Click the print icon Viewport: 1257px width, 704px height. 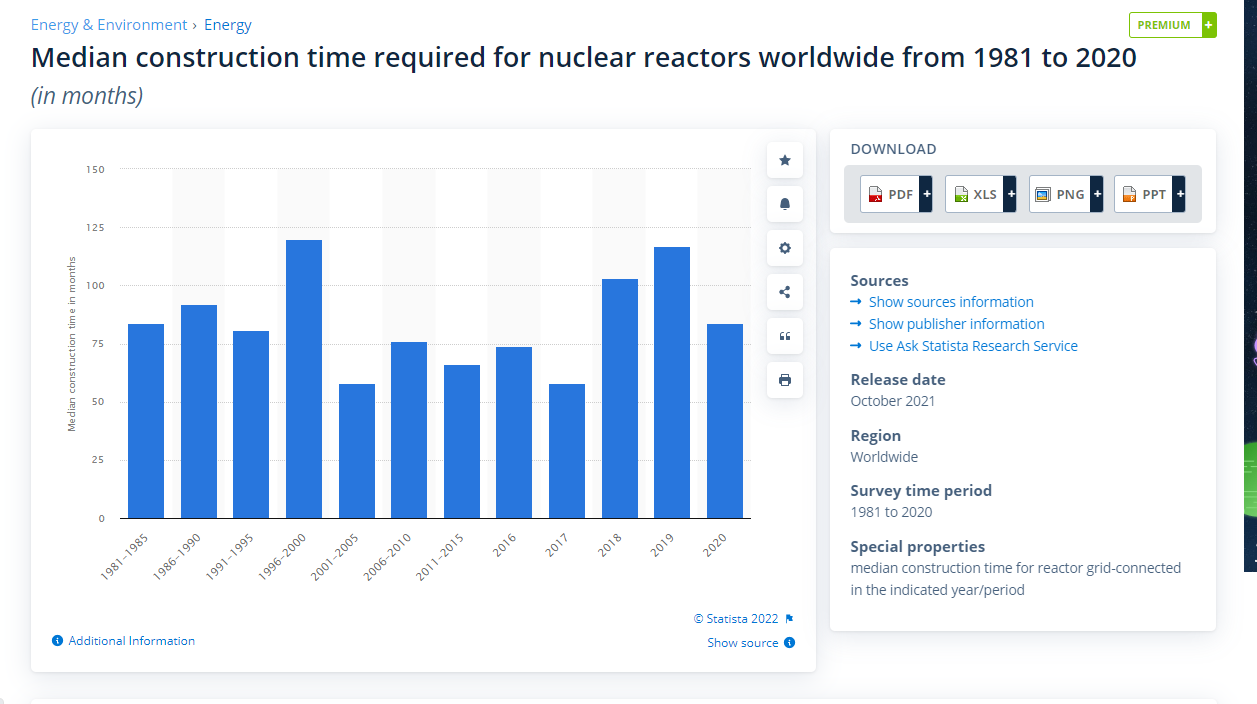784,380
